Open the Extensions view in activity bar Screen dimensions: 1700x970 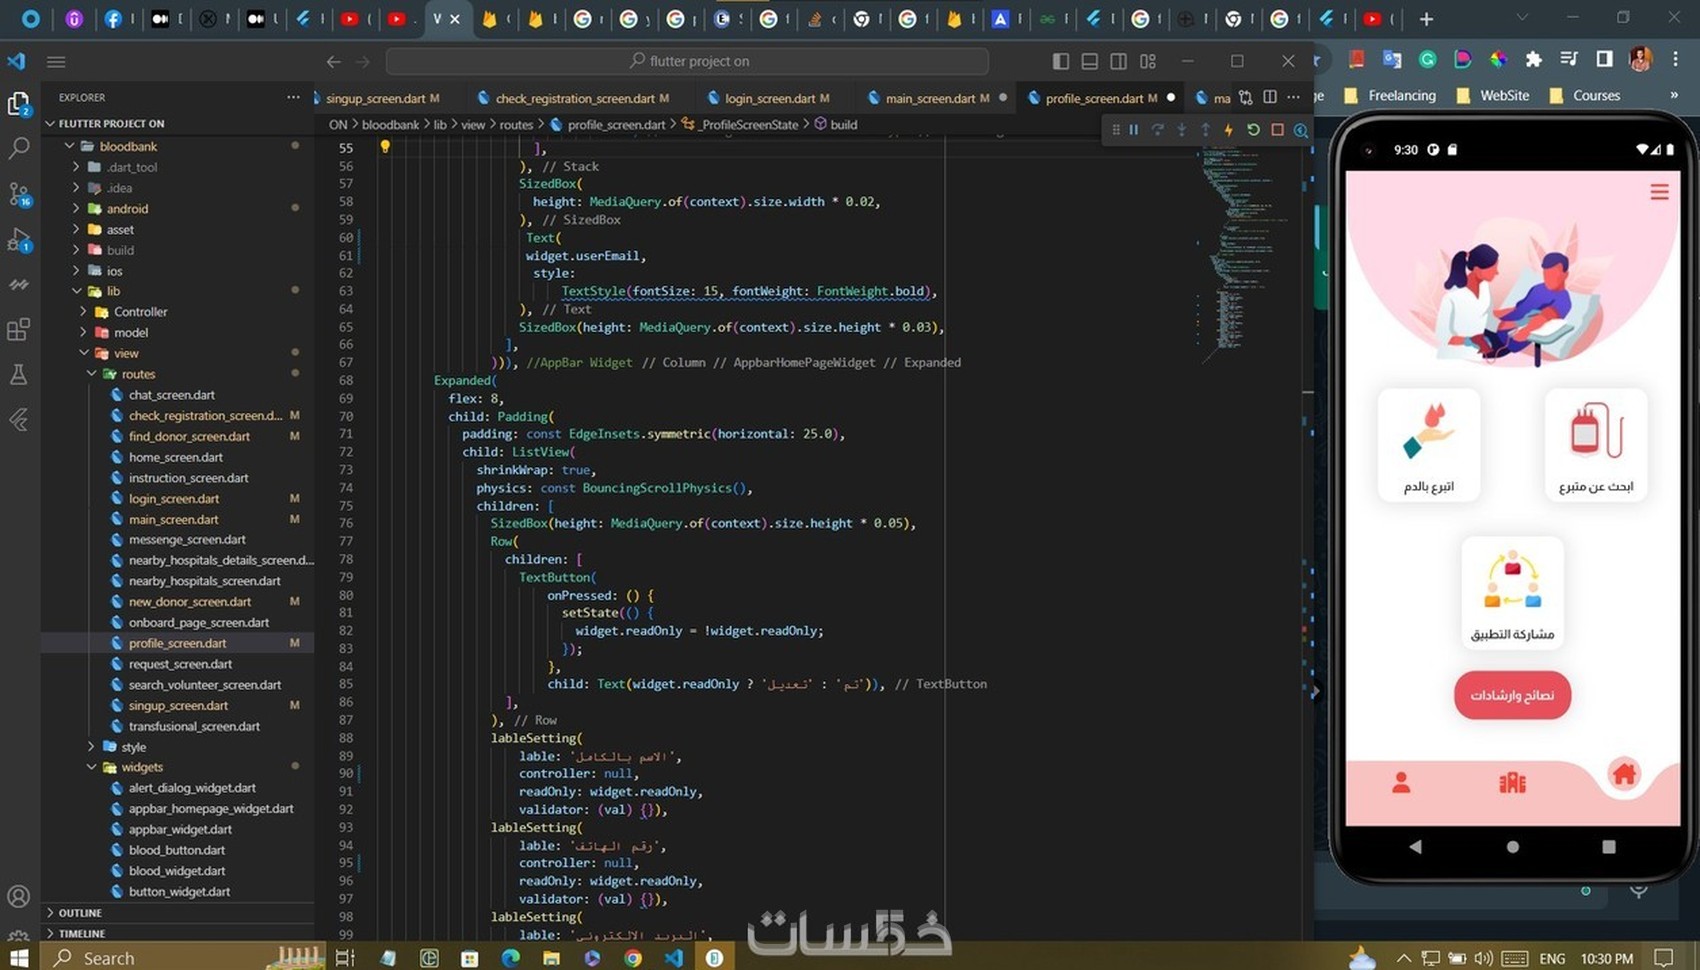(x=19, y=330)
